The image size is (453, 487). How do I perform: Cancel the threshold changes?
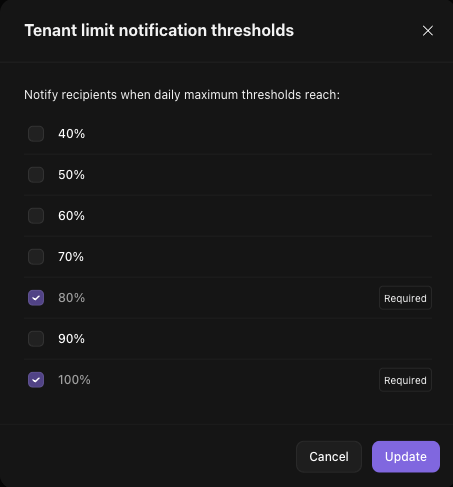pyautogui.click(x=329, y=457)
